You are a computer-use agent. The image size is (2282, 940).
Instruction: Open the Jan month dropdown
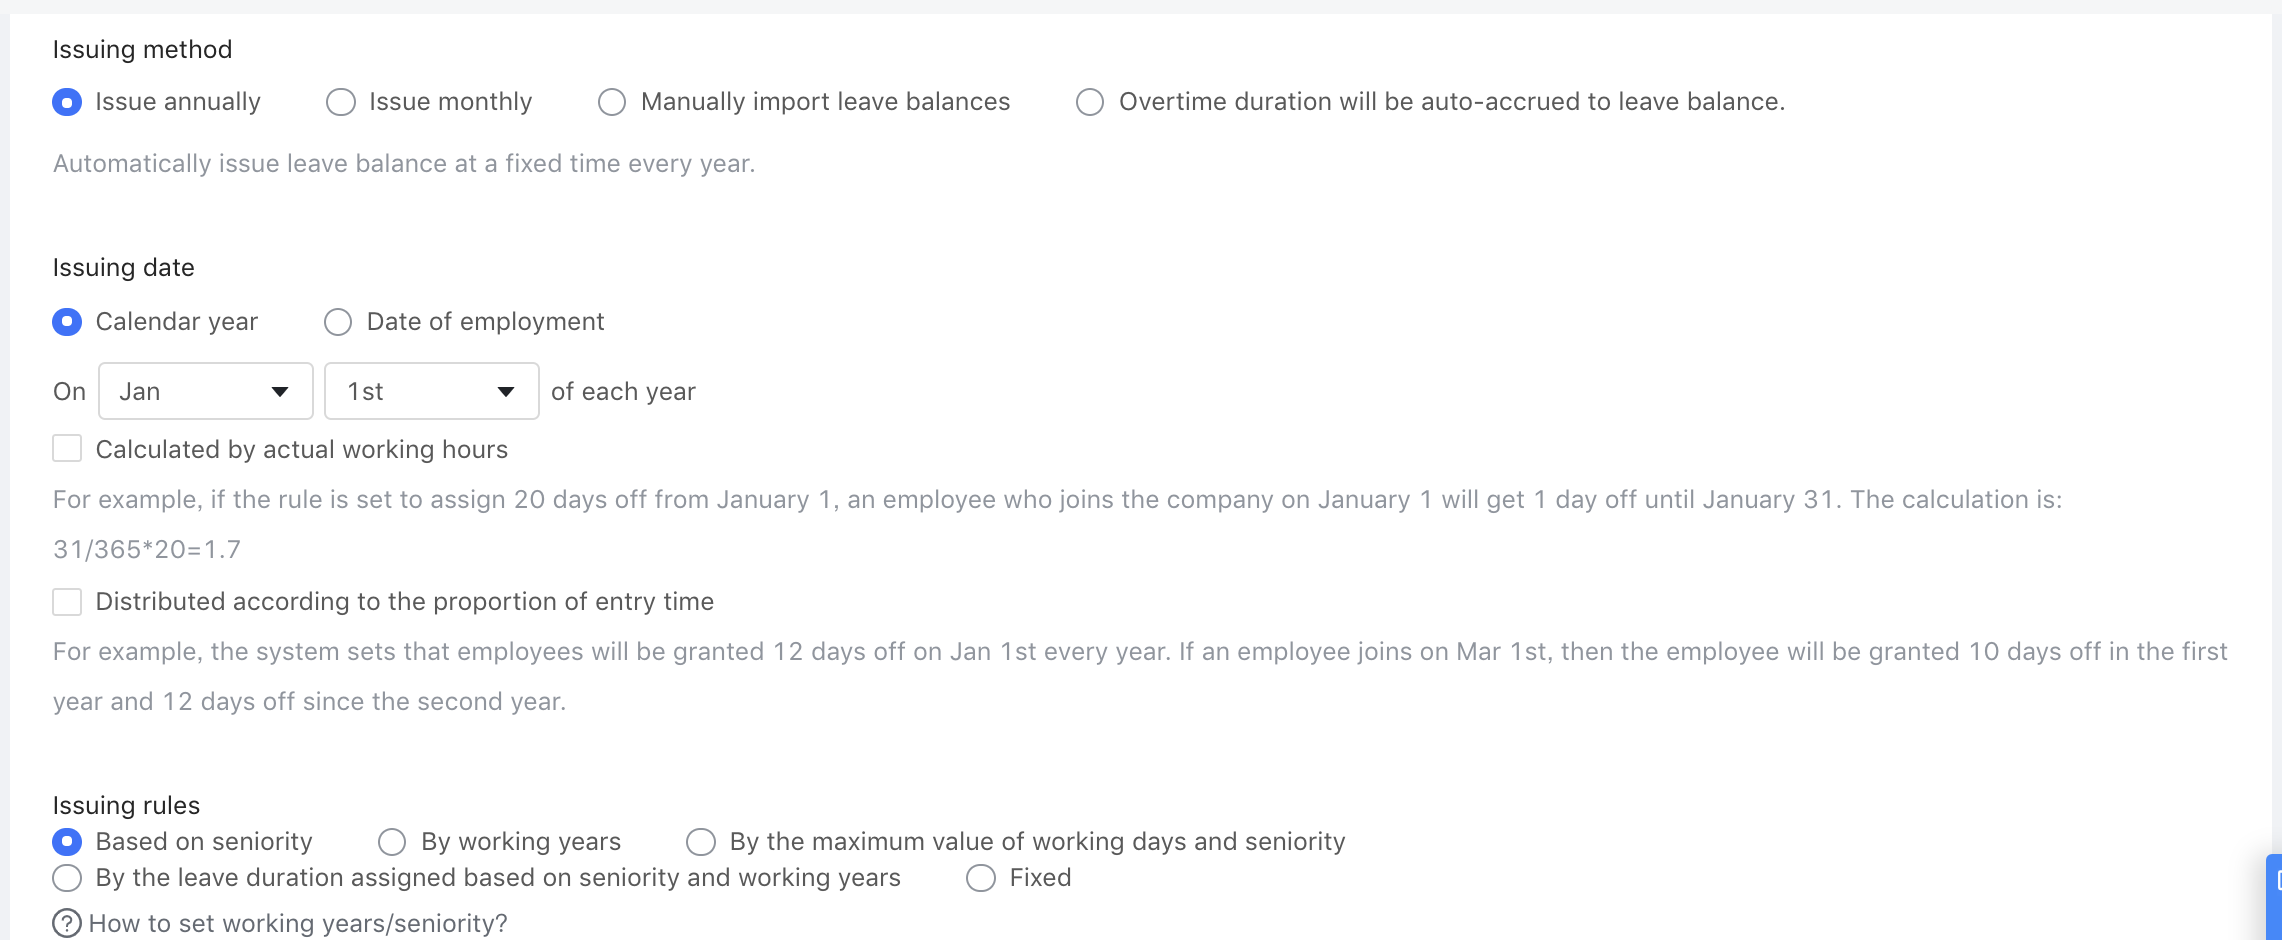coord(205,391)
